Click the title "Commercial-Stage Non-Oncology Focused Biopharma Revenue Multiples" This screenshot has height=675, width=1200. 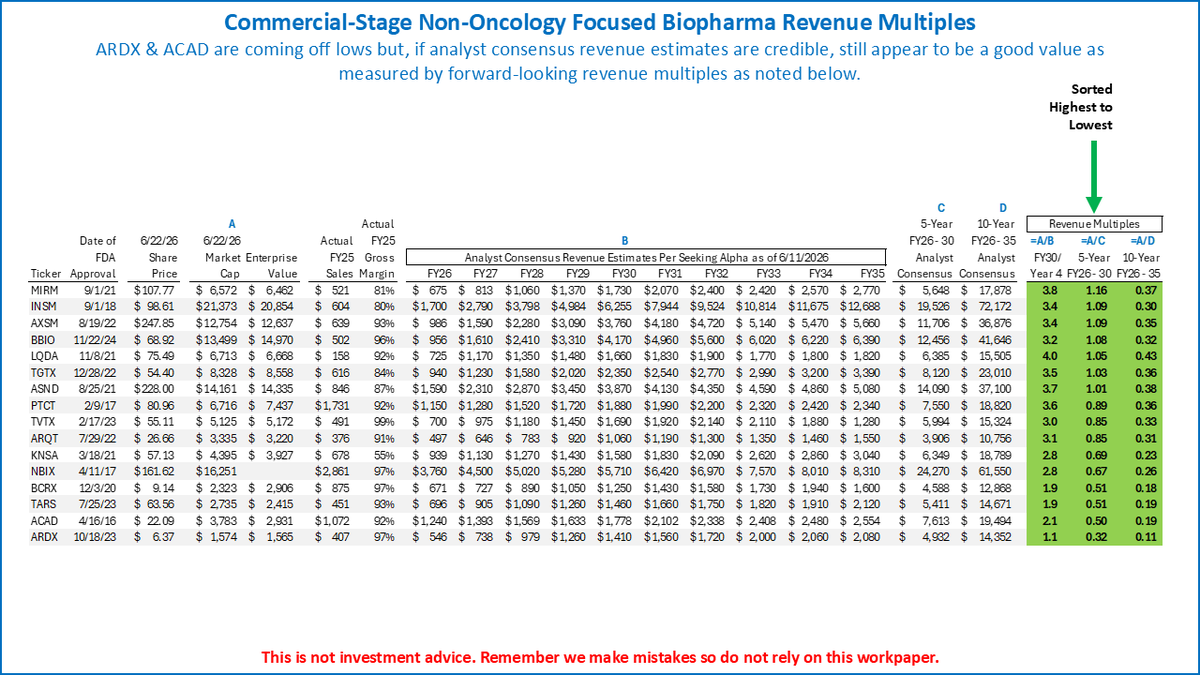point(599,21)
